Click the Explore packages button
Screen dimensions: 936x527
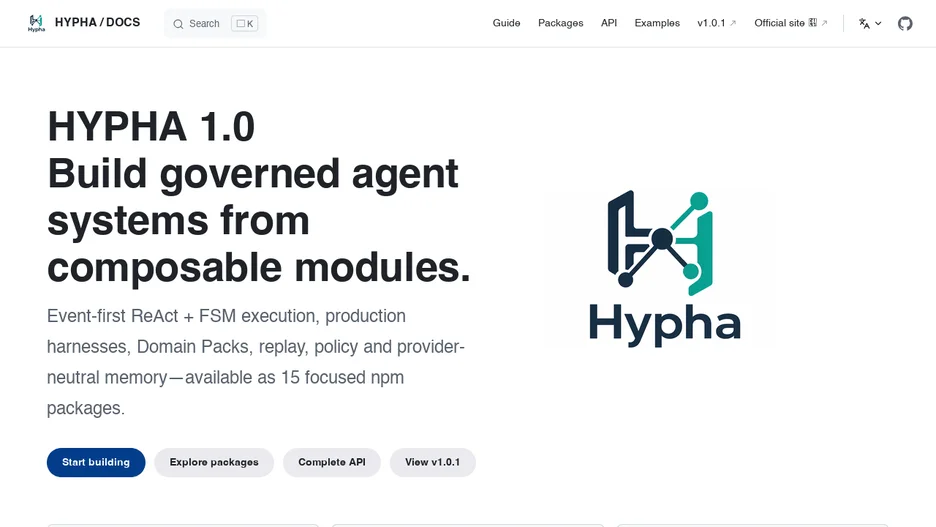click(214, 463)
